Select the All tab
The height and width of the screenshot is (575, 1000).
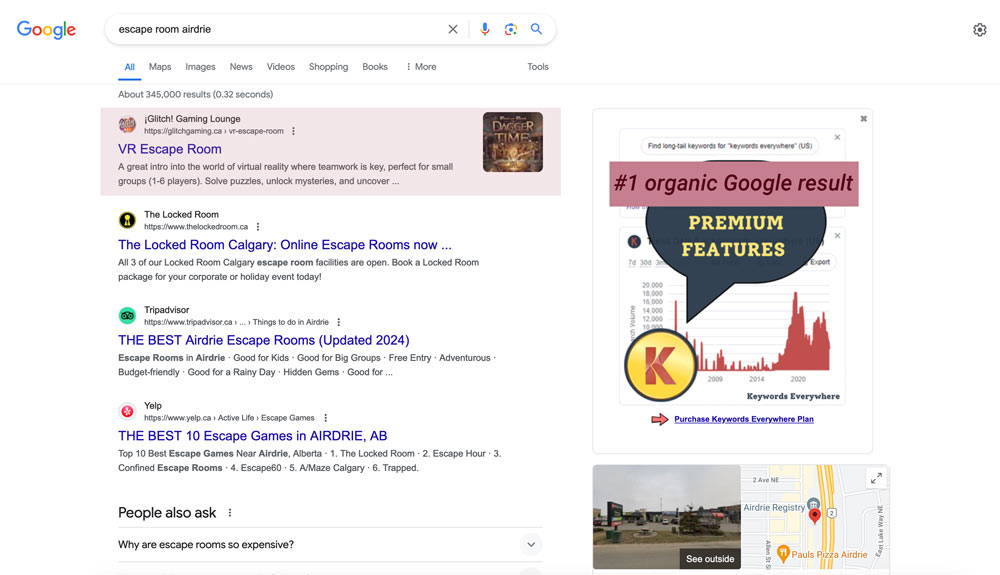click(129, 67)
